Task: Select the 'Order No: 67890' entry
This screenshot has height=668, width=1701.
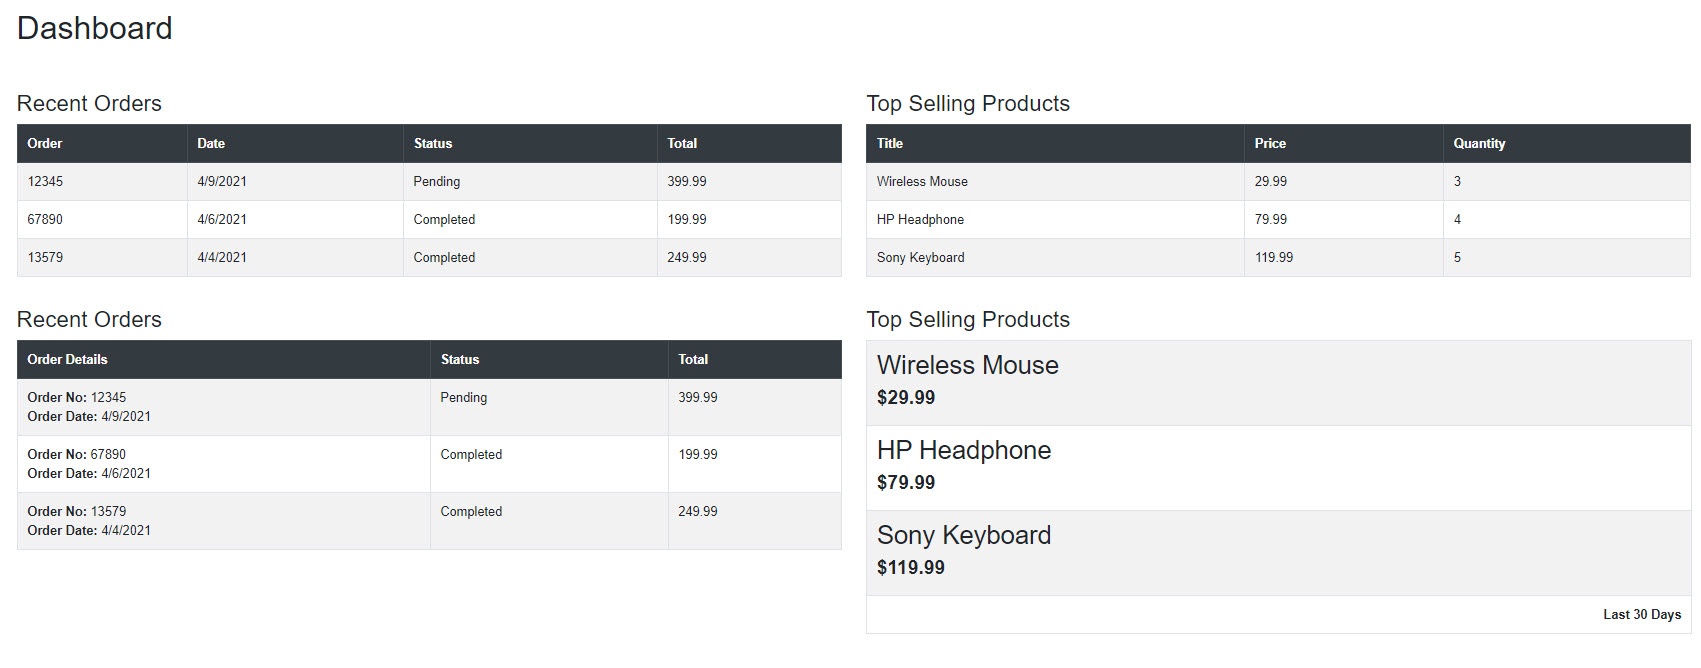Action: (x=77, y=454)
